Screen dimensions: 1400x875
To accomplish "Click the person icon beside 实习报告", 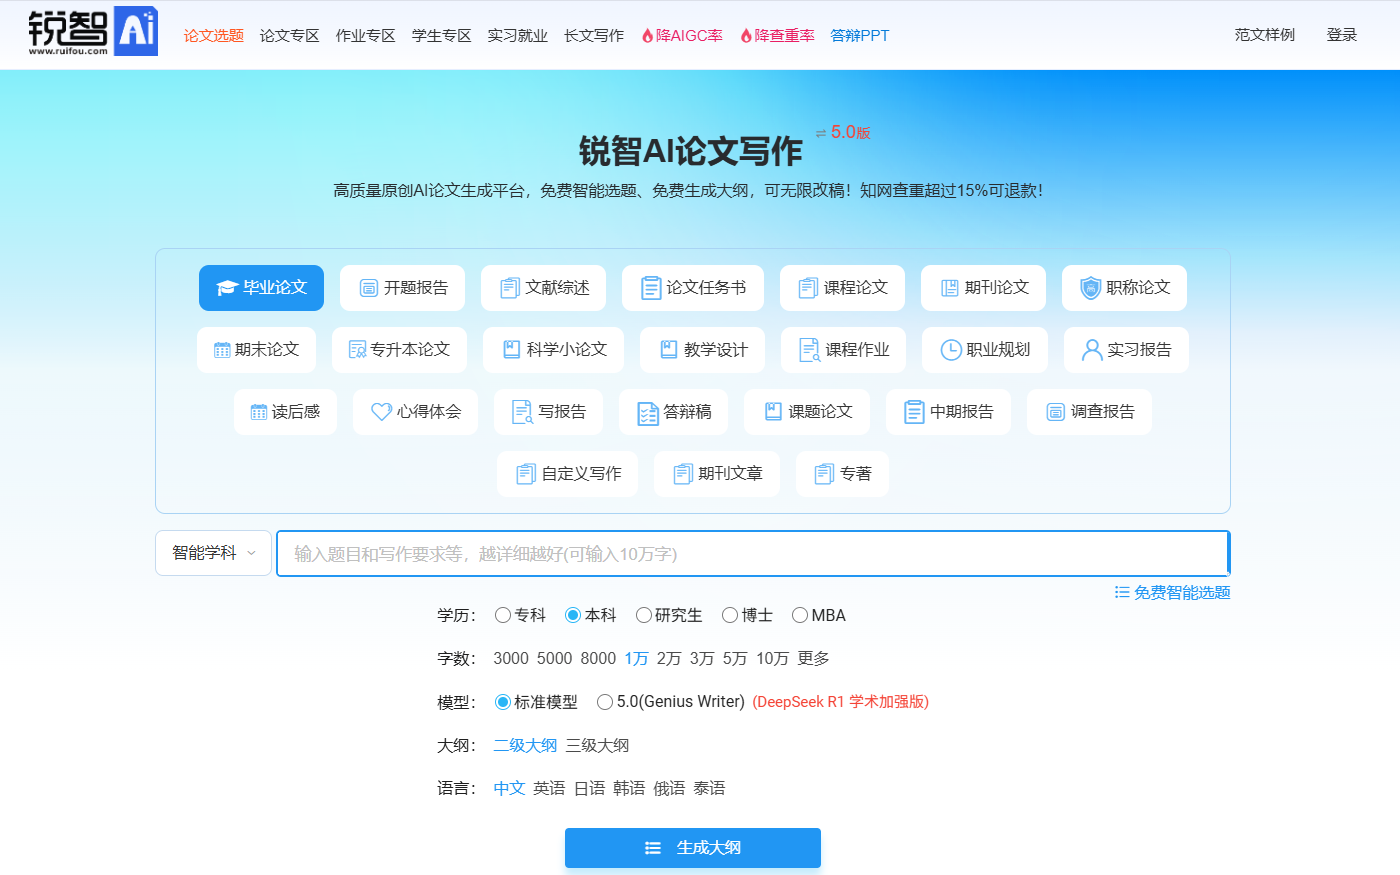I will click(1092, 350).
